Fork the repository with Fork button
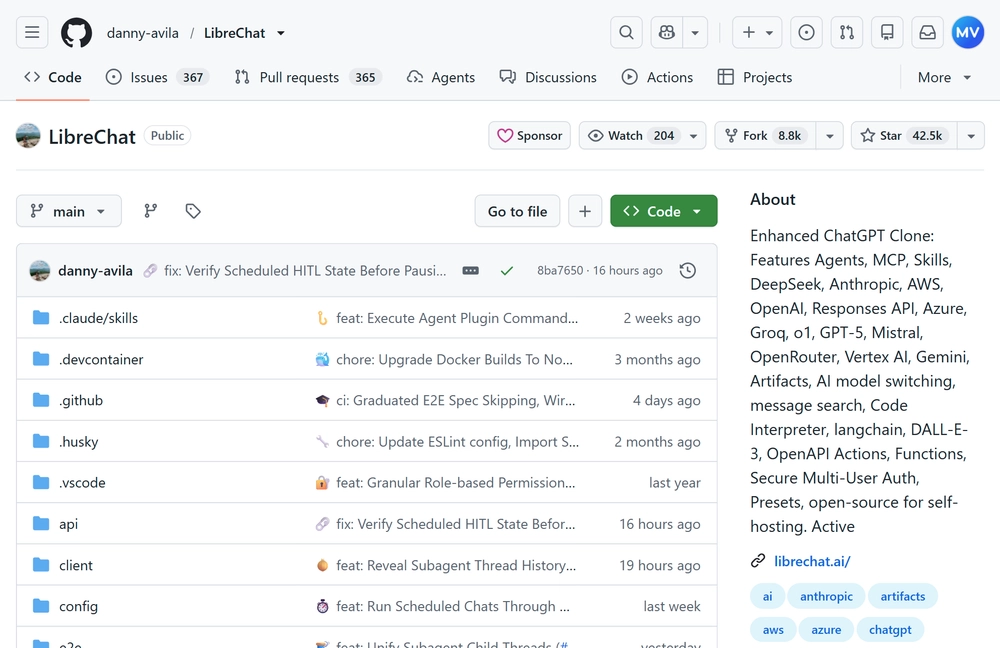1000x648 pixels. [765, 135]
